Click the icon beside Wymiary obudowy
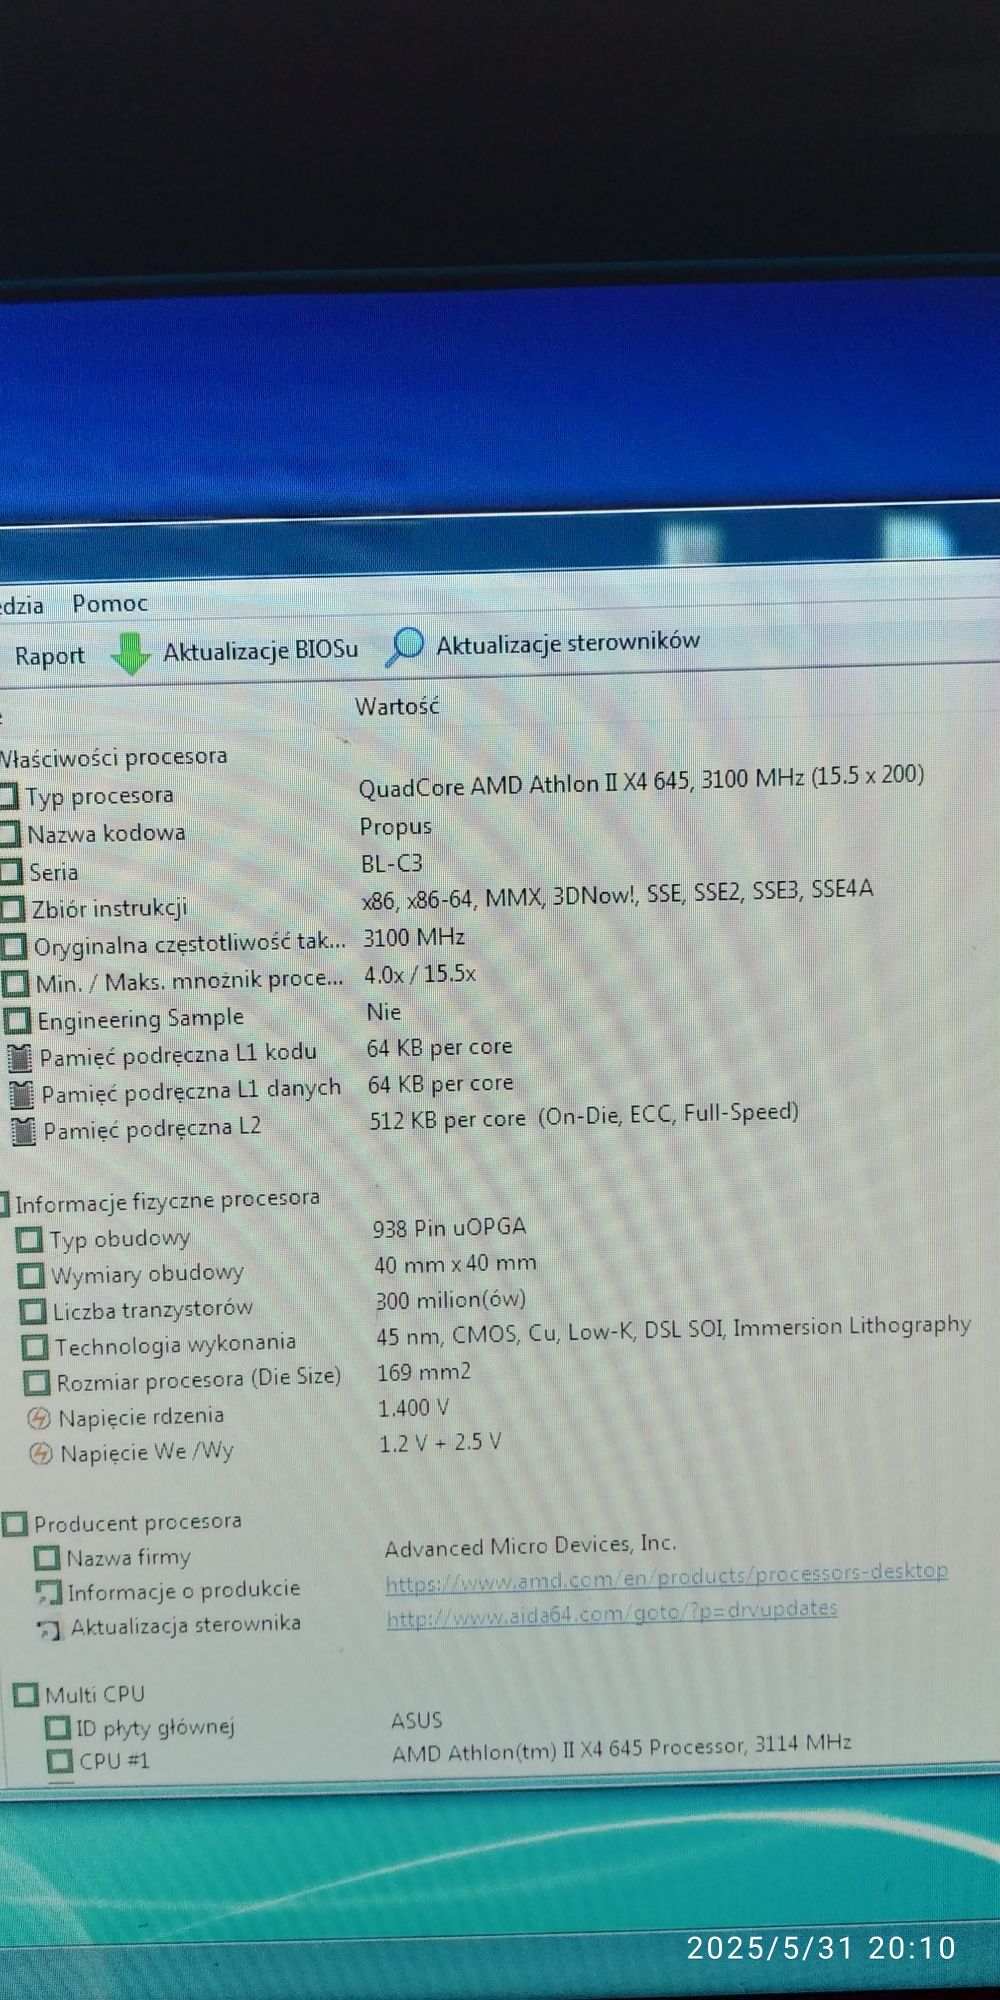The height and width of the screenshot is (2000, 1000). 32,1275
